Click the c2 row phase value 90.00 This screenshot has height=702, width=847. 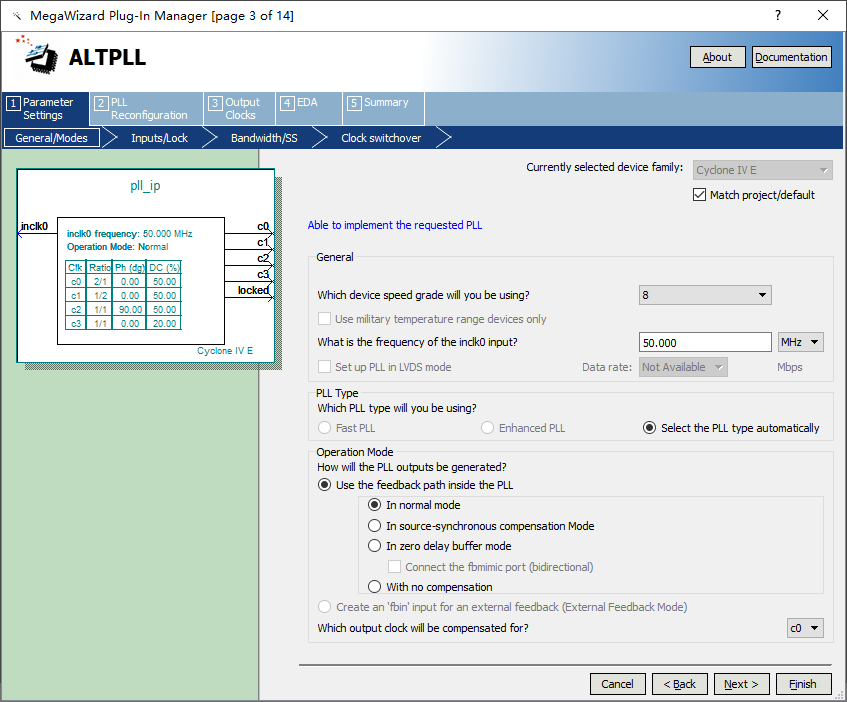[130, 309]
